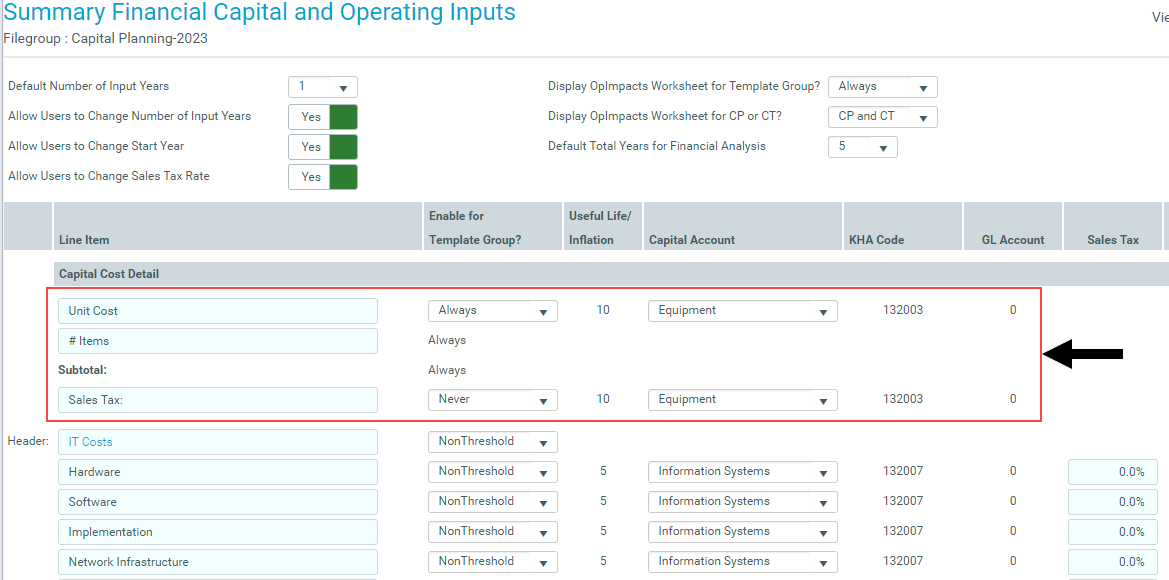Open Unit Cost Enable for Template Group dropdown

(492, 311)
